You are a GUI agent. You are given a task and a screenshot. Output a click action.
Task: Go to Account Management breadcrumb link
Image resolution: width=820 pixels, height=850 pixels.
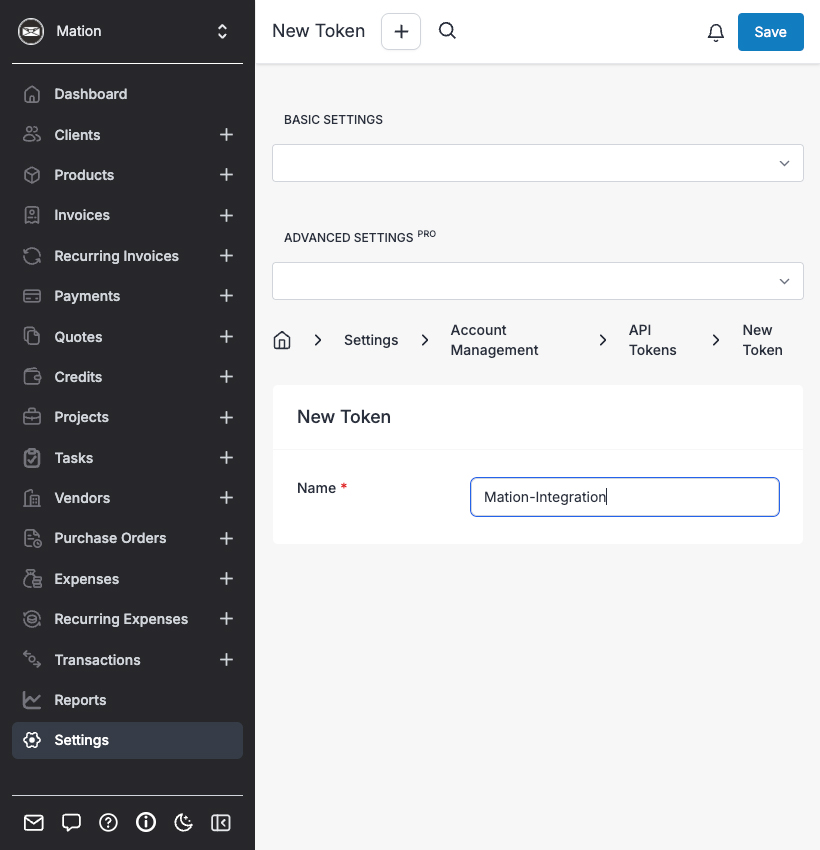(494, 340)
